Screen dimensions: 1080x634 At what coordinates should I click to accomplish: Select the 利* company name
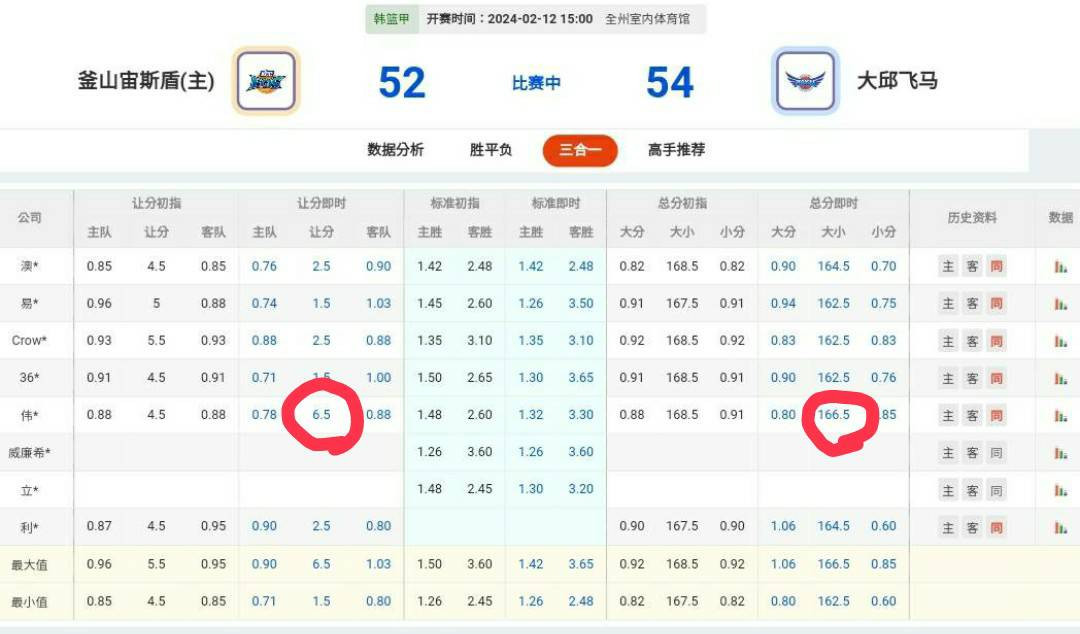point(29,527)
